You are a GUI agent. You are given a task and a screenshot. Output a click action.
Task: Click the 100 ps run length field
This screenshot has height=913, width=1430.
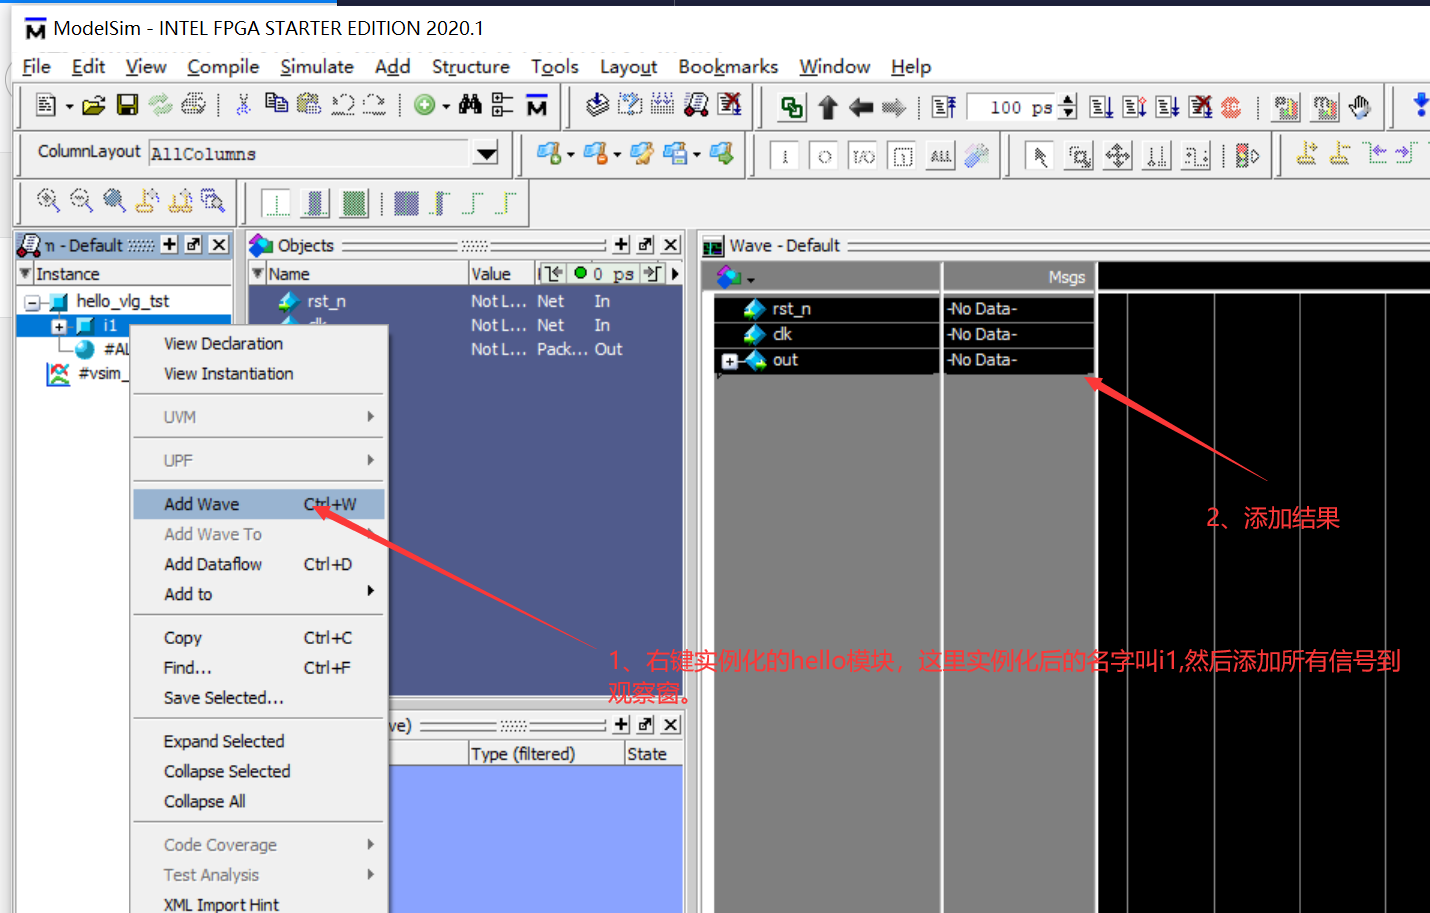click(x=1012, y=107)
